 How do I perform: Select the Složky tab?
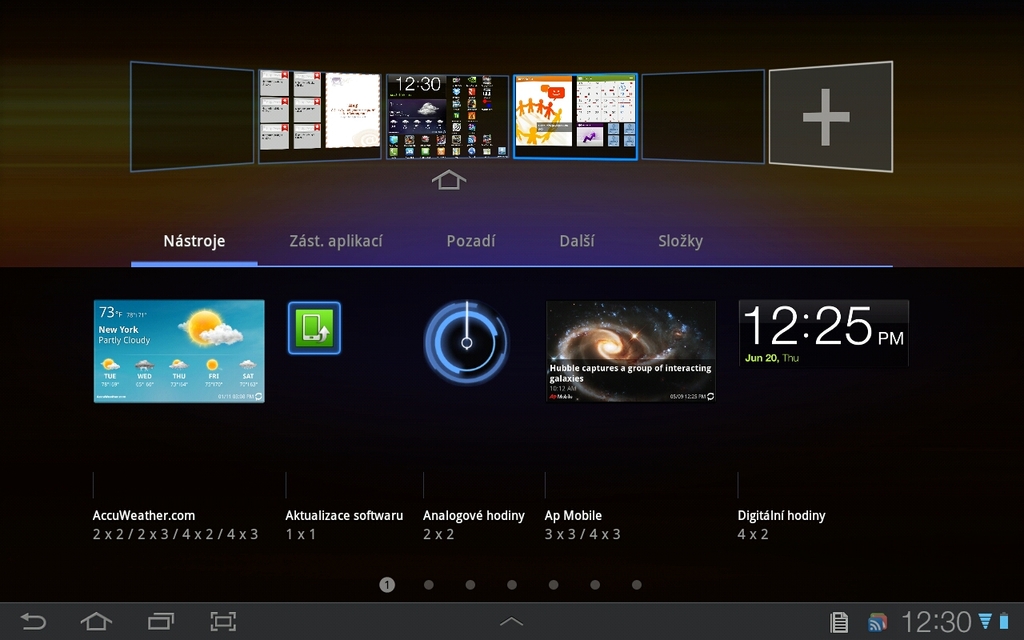pos(679,240)
